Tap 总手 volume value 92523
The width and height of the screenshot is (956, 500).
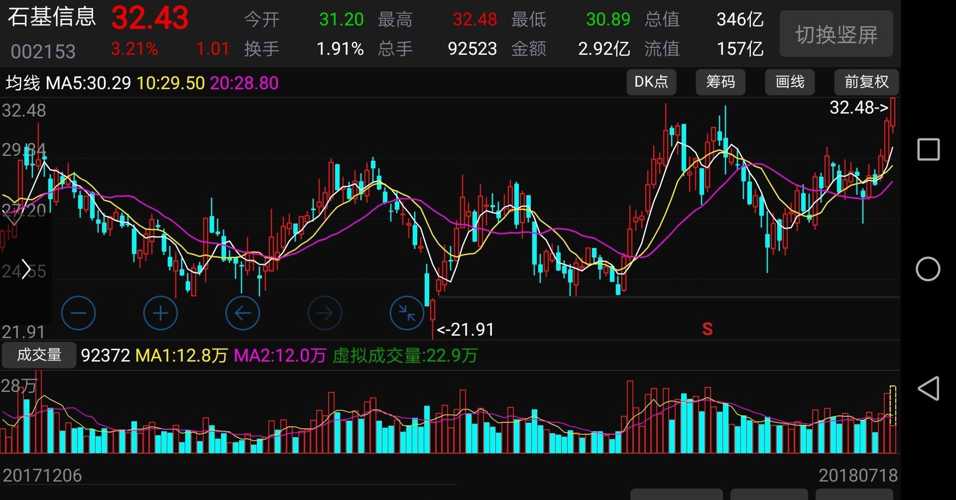tap(473, 49)
